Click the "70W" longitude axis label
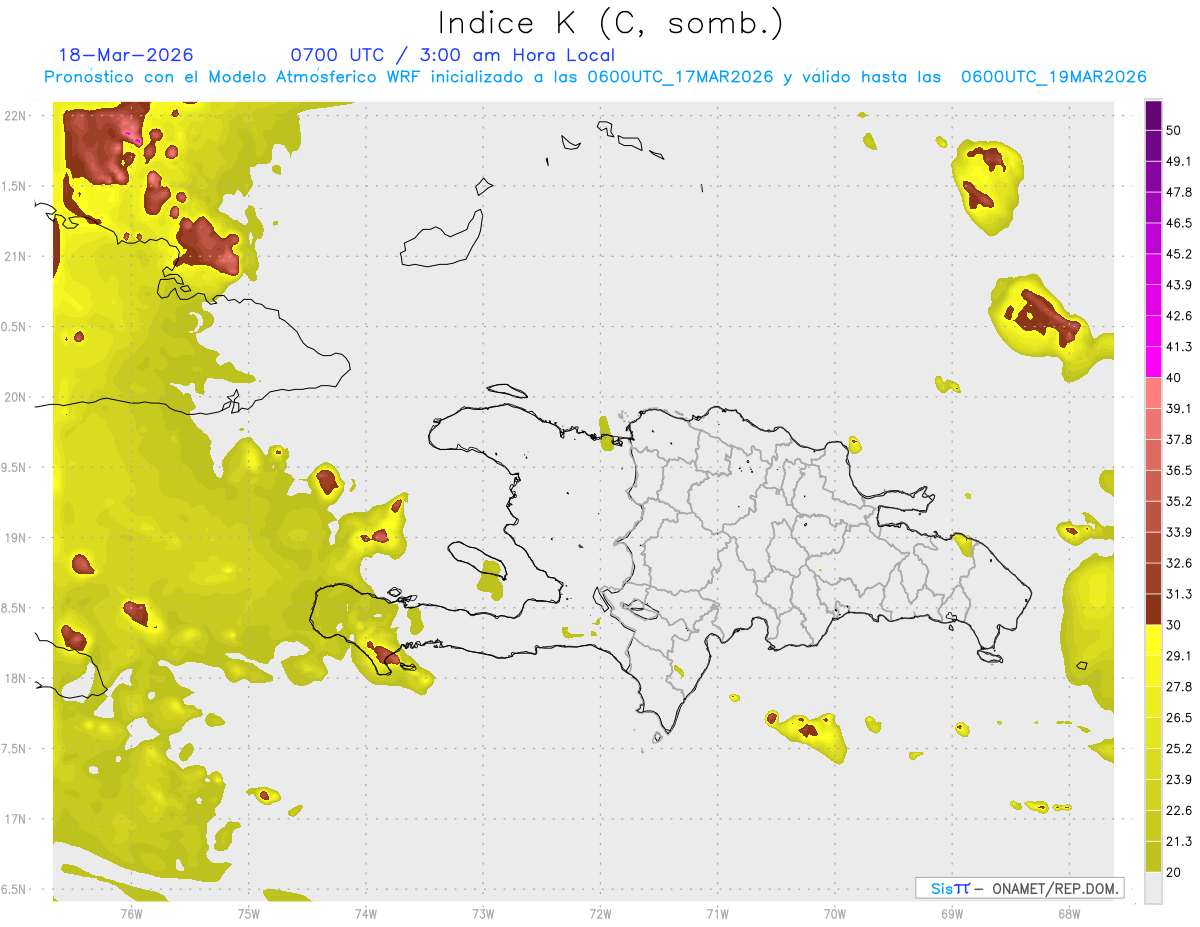Viewport: 1200px width, 927px height. coord(835,914)
